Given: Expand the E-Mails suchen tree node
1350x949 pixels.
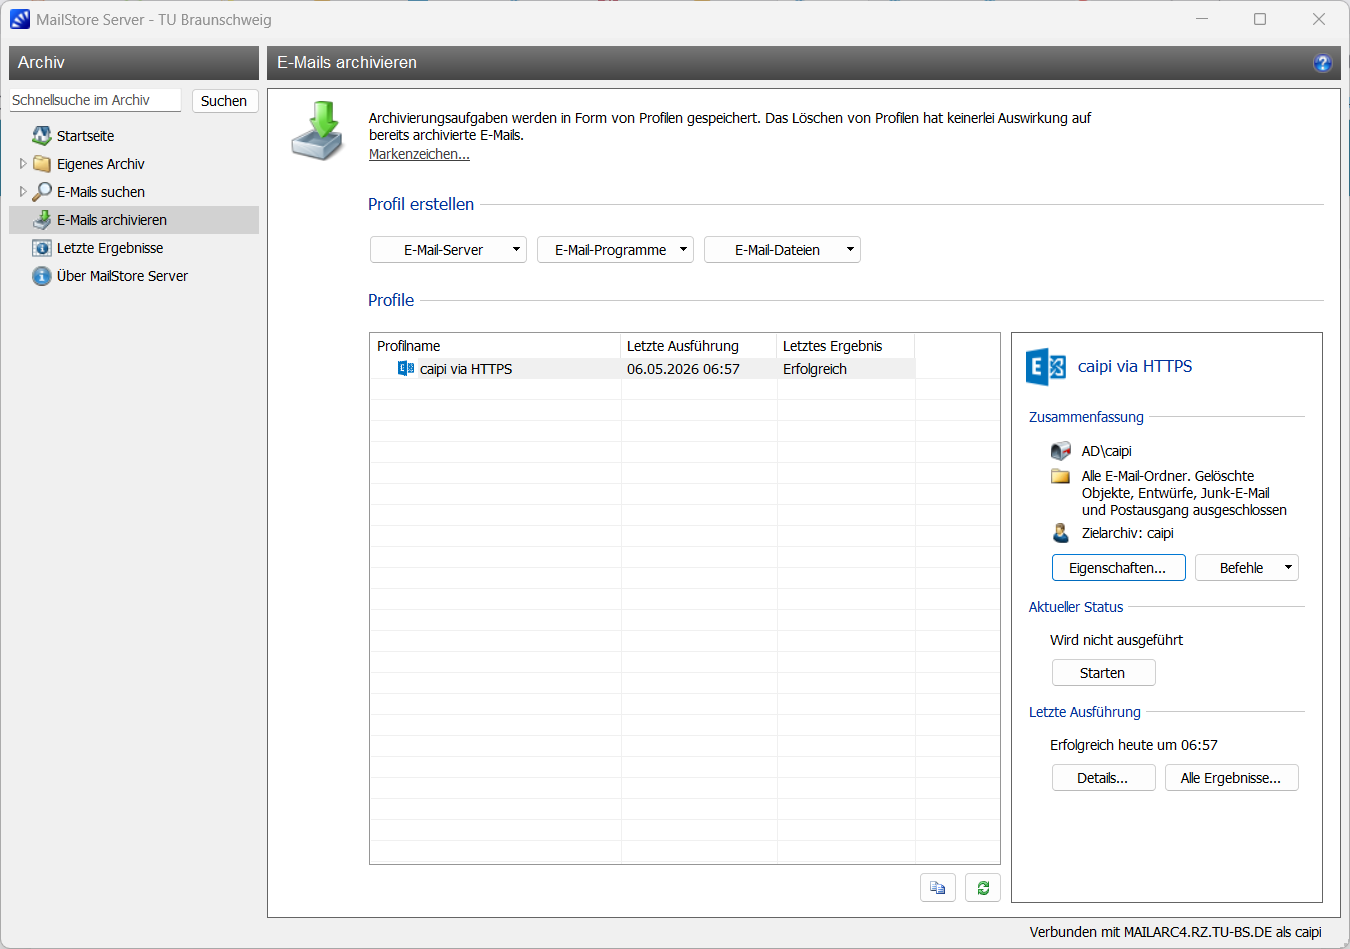Looking at the screenshot, I should 23,191.
